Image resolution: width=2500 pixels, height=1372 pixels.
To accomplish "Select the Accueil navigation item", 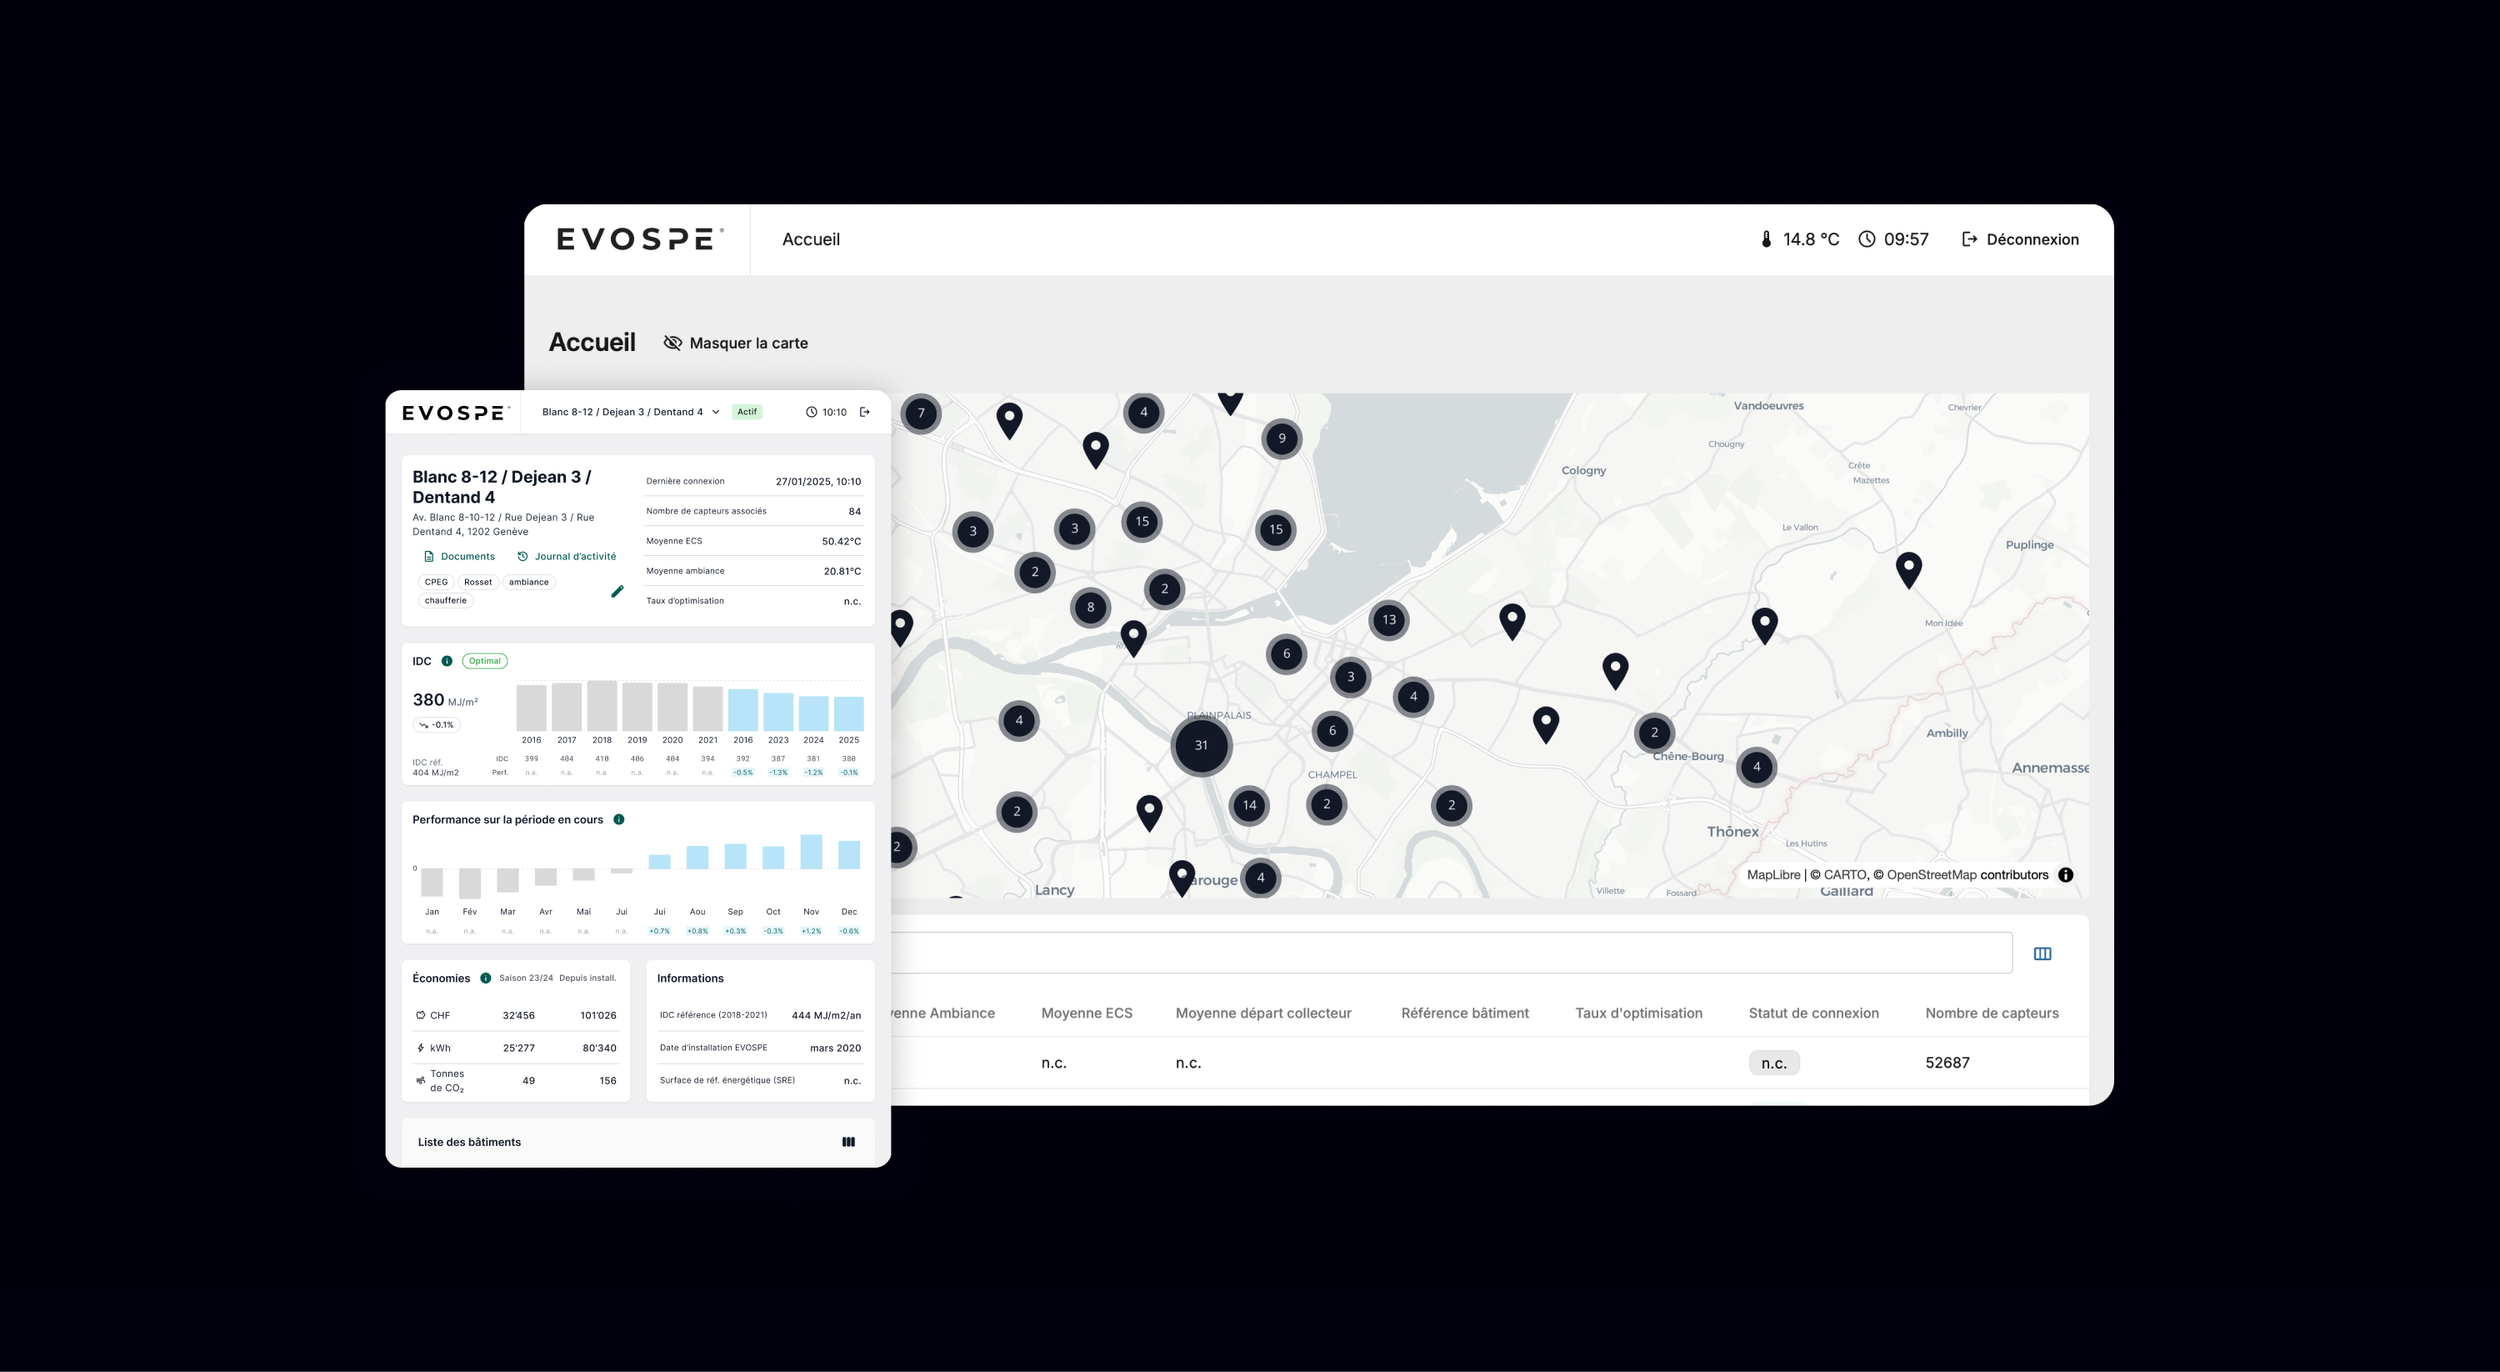I will pyautogui.click(x=811, y=239).
